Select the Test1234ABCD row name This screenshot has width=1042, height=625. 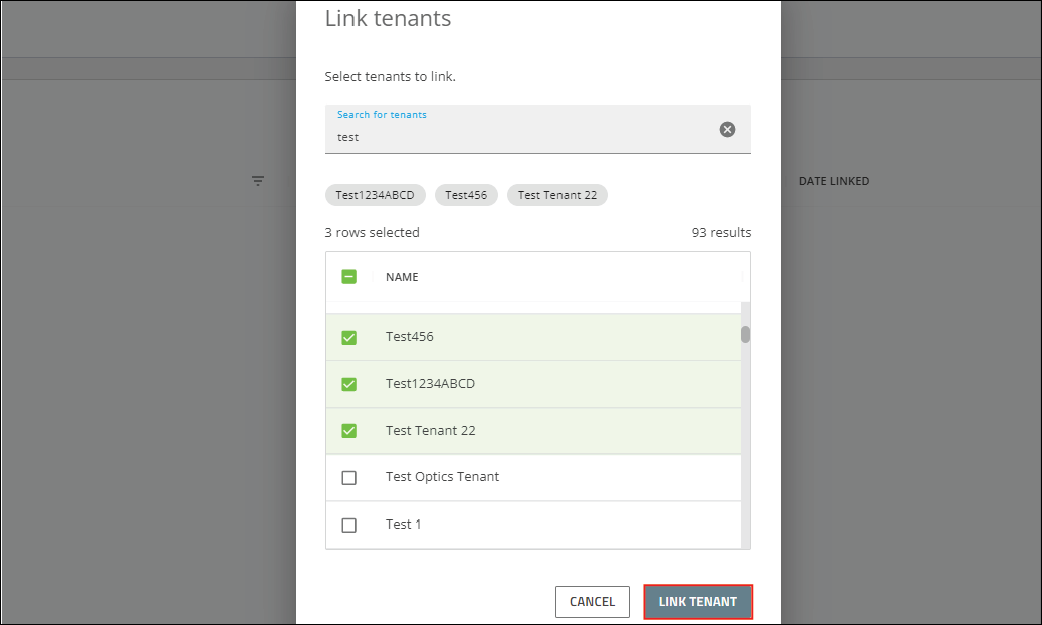click(430, 384)
